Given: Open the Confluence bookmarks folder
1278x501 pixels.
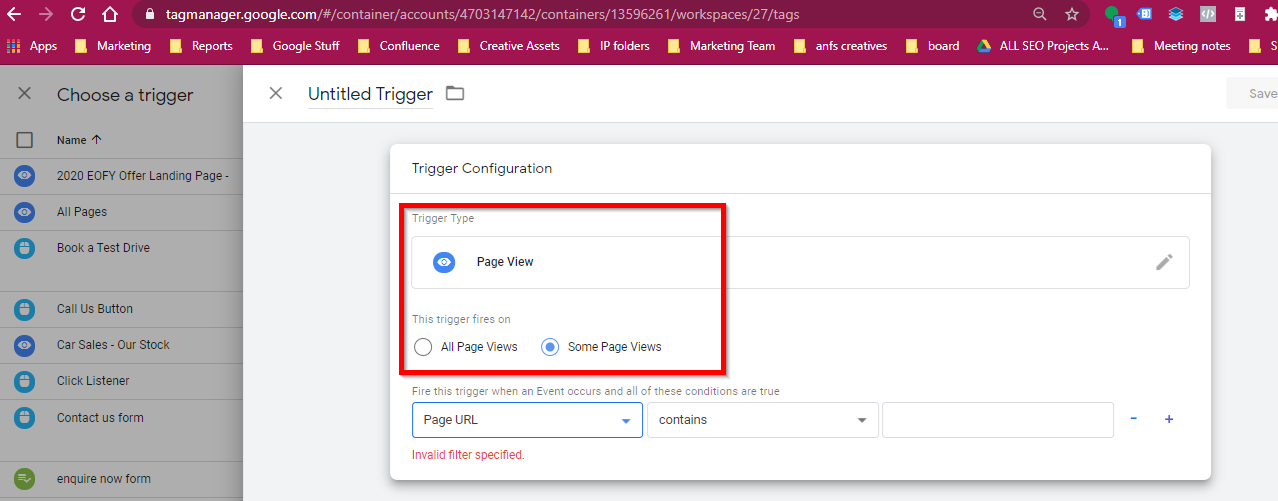Looking at the screenshot, I should pyautogui.click(x=397, y=46).
